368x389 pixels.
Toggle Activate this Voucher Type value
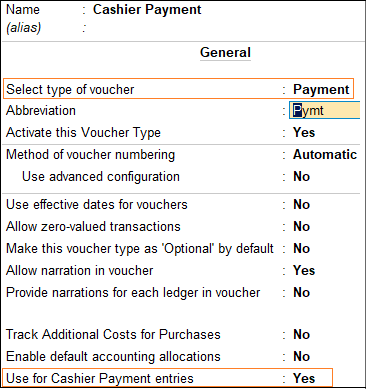[x=304, y=132]
